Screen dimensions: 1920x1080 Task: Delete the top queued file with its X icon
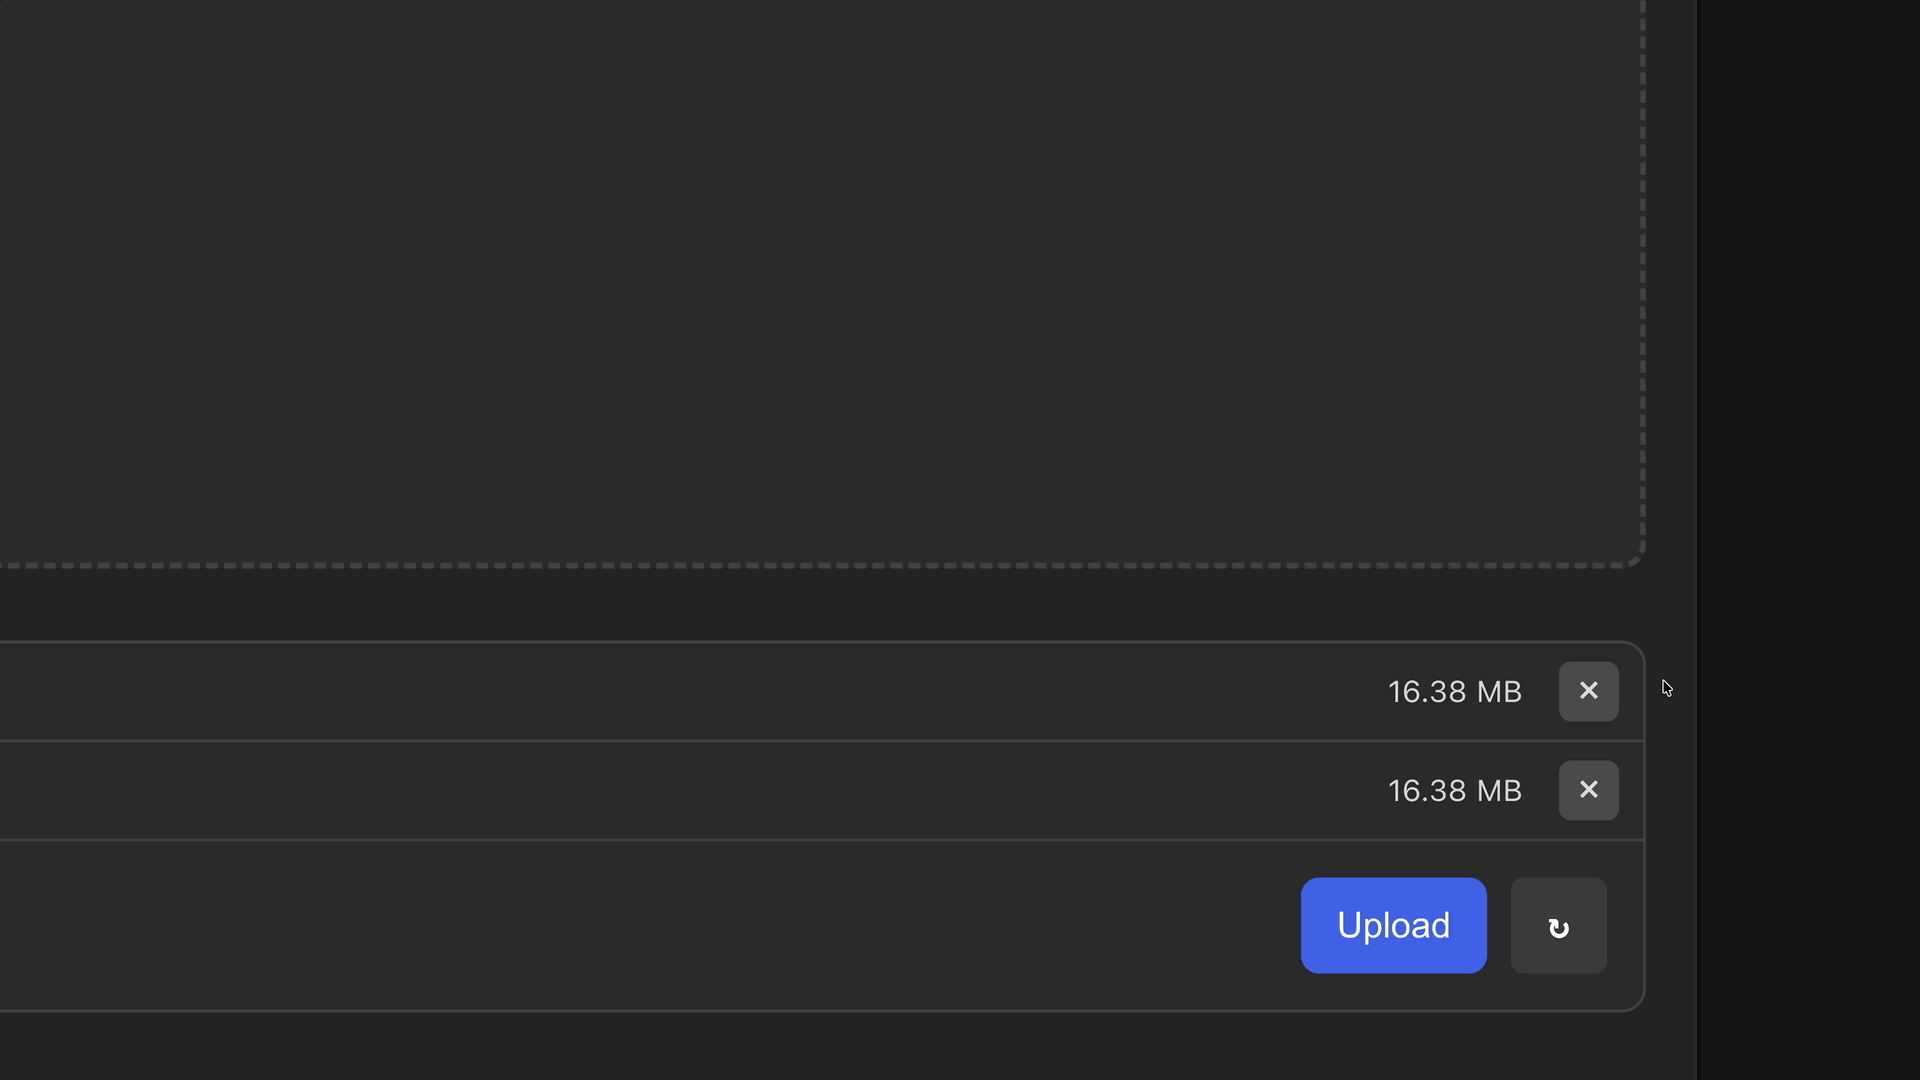[x=1588, y=691]
